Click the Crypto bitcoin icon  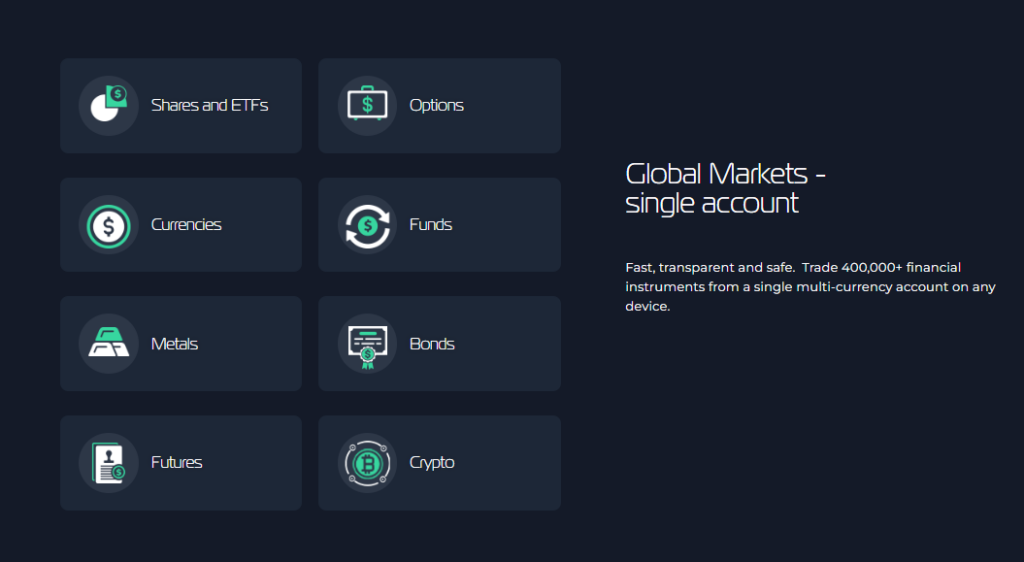coord(367,463)
